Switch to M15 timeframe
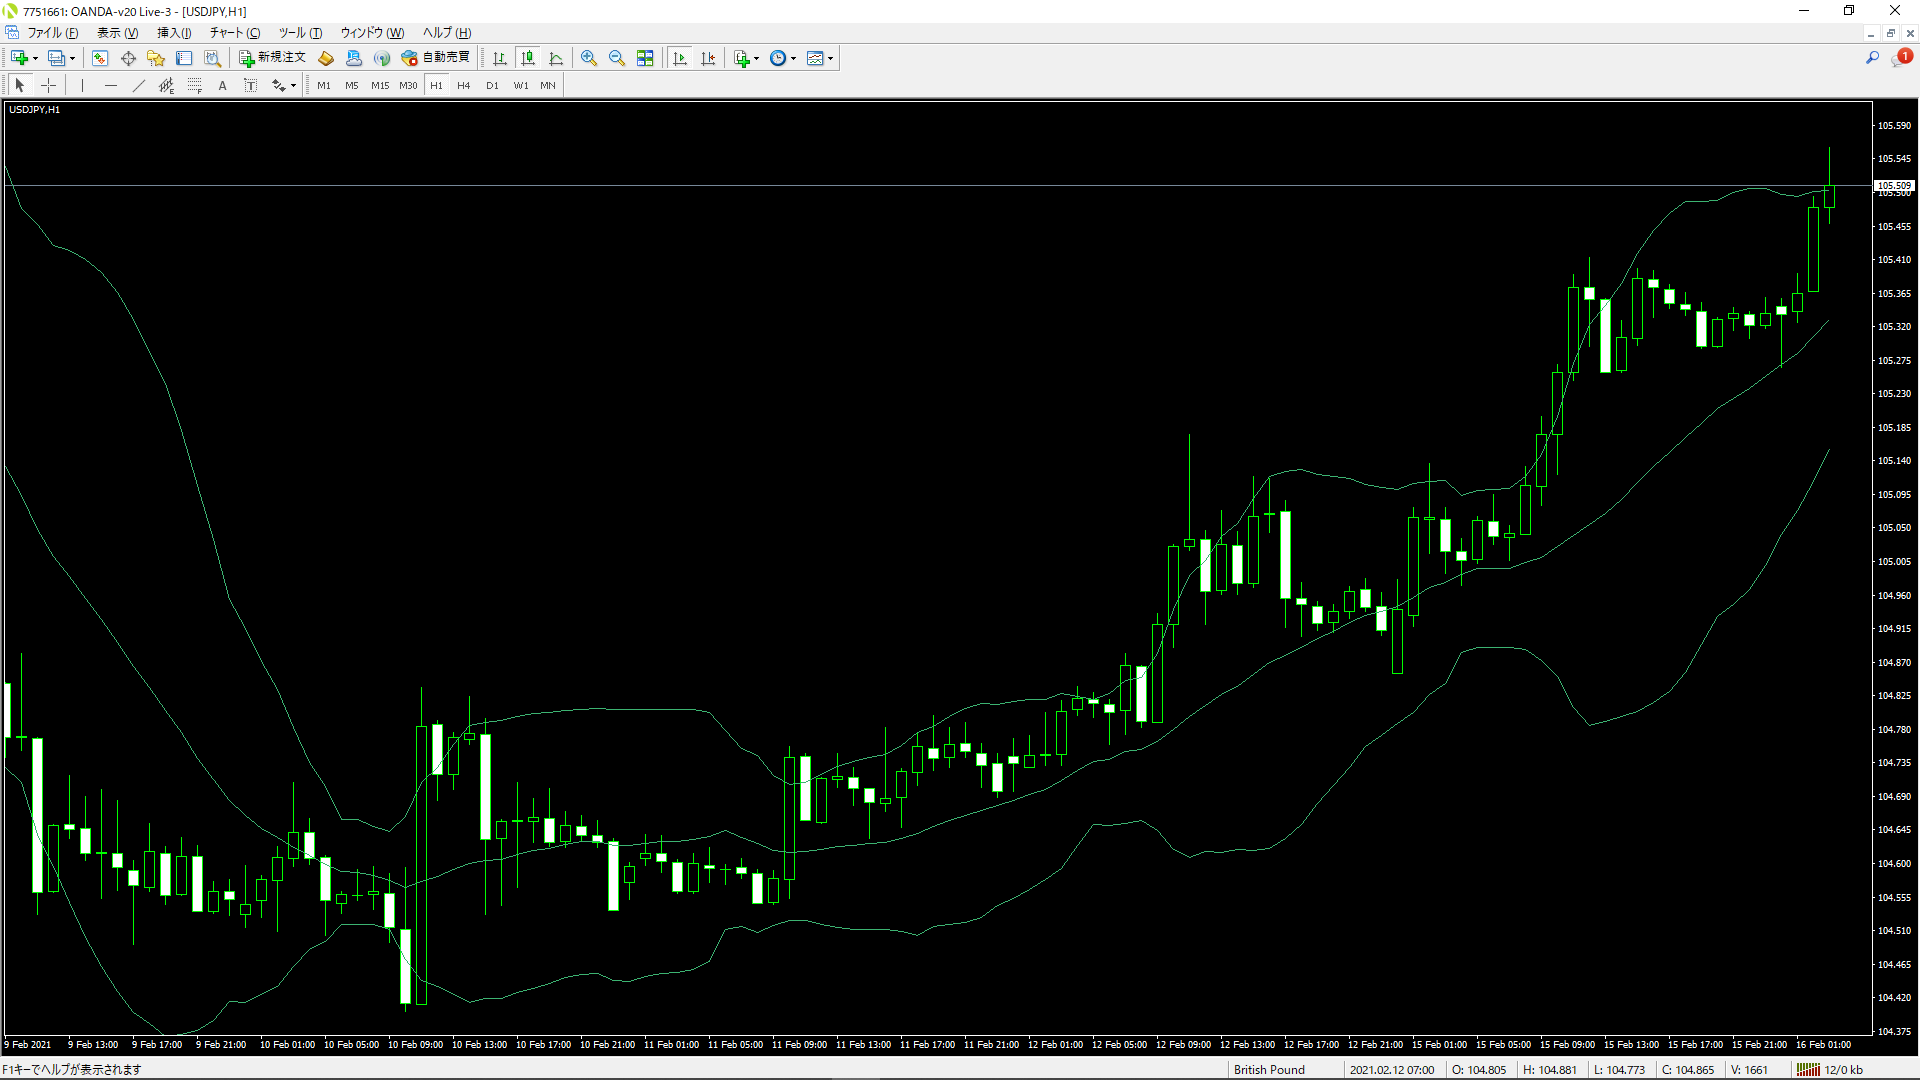The width and height of the screenshot is (1920, 1080). pyautogui.click(x=380, y=85)
